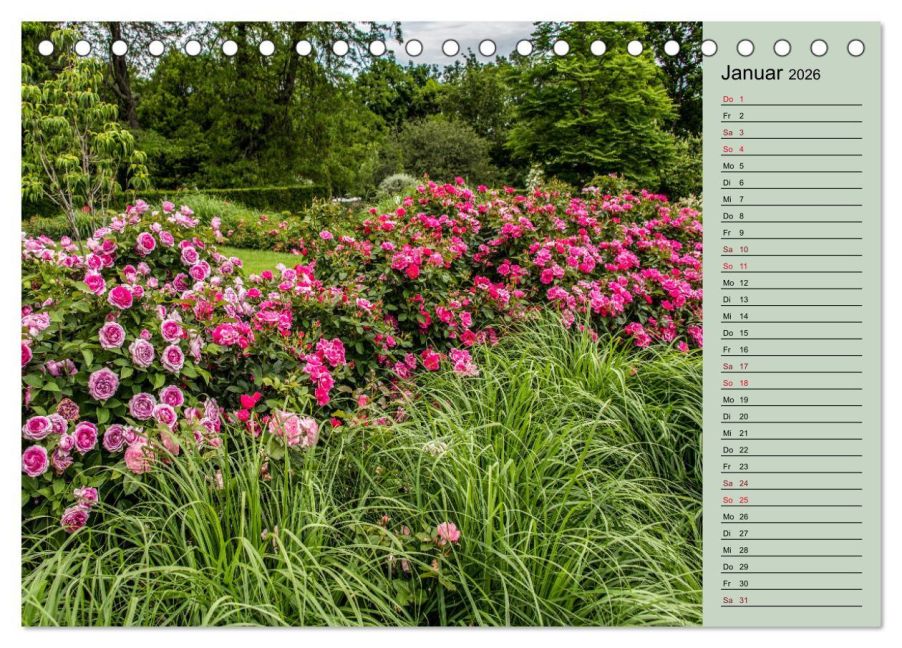This screenshot has width=902, height=648.
Task: Select the Fr 2 date row
Action: point(792,116)
